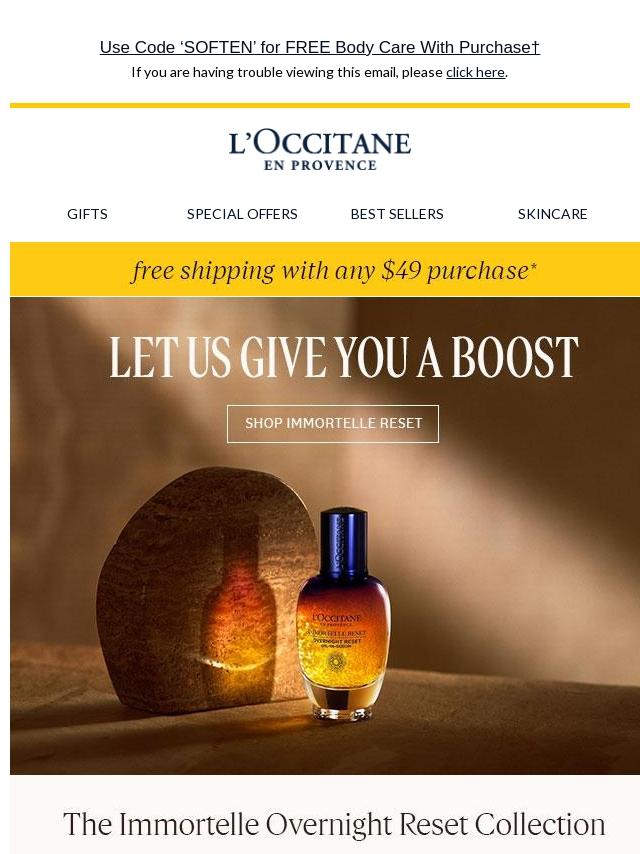Open the Immortelle Overnight Reset Collection heading
Screen dimensions: 640x854
334,825
